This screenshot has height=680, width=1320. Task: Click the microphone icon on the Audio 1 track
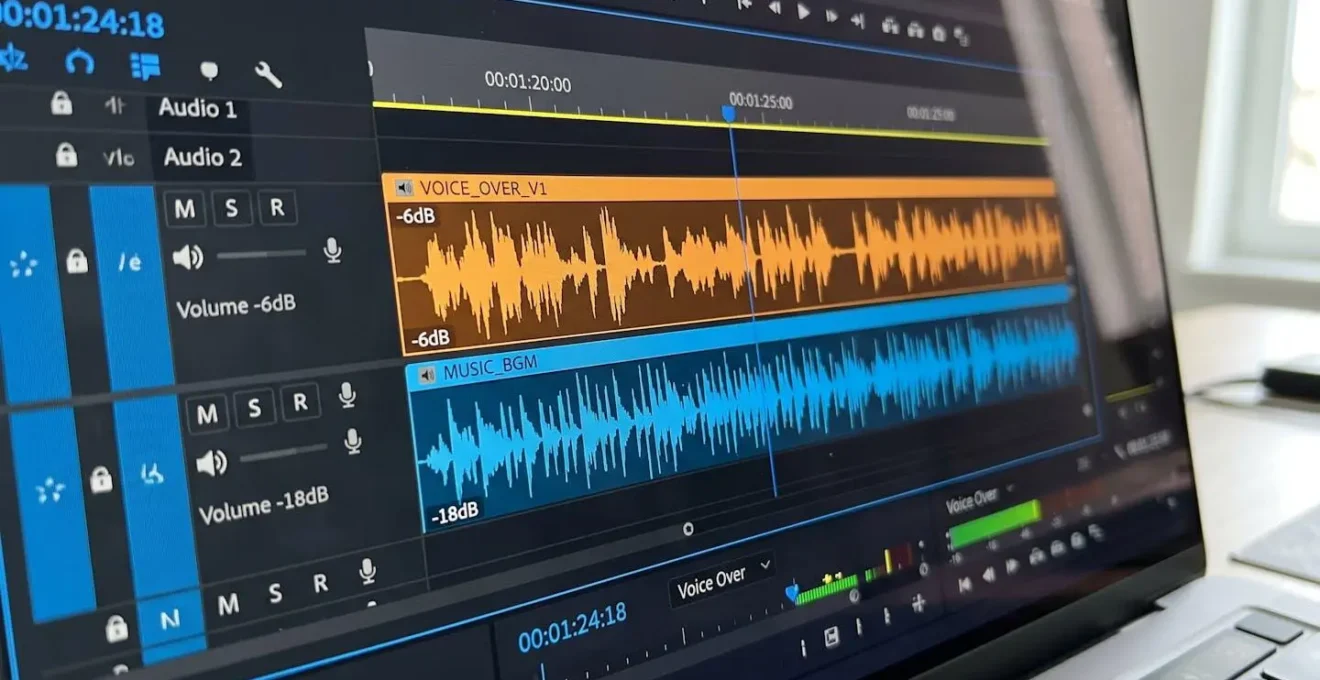point(333,253)
